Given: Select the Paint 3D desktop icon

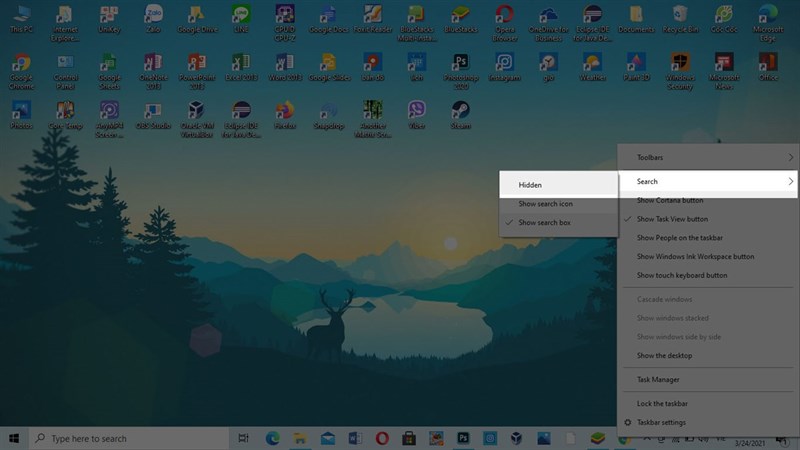Looking at the screenshot, I should pyautogui.click(x=636, y=67).
